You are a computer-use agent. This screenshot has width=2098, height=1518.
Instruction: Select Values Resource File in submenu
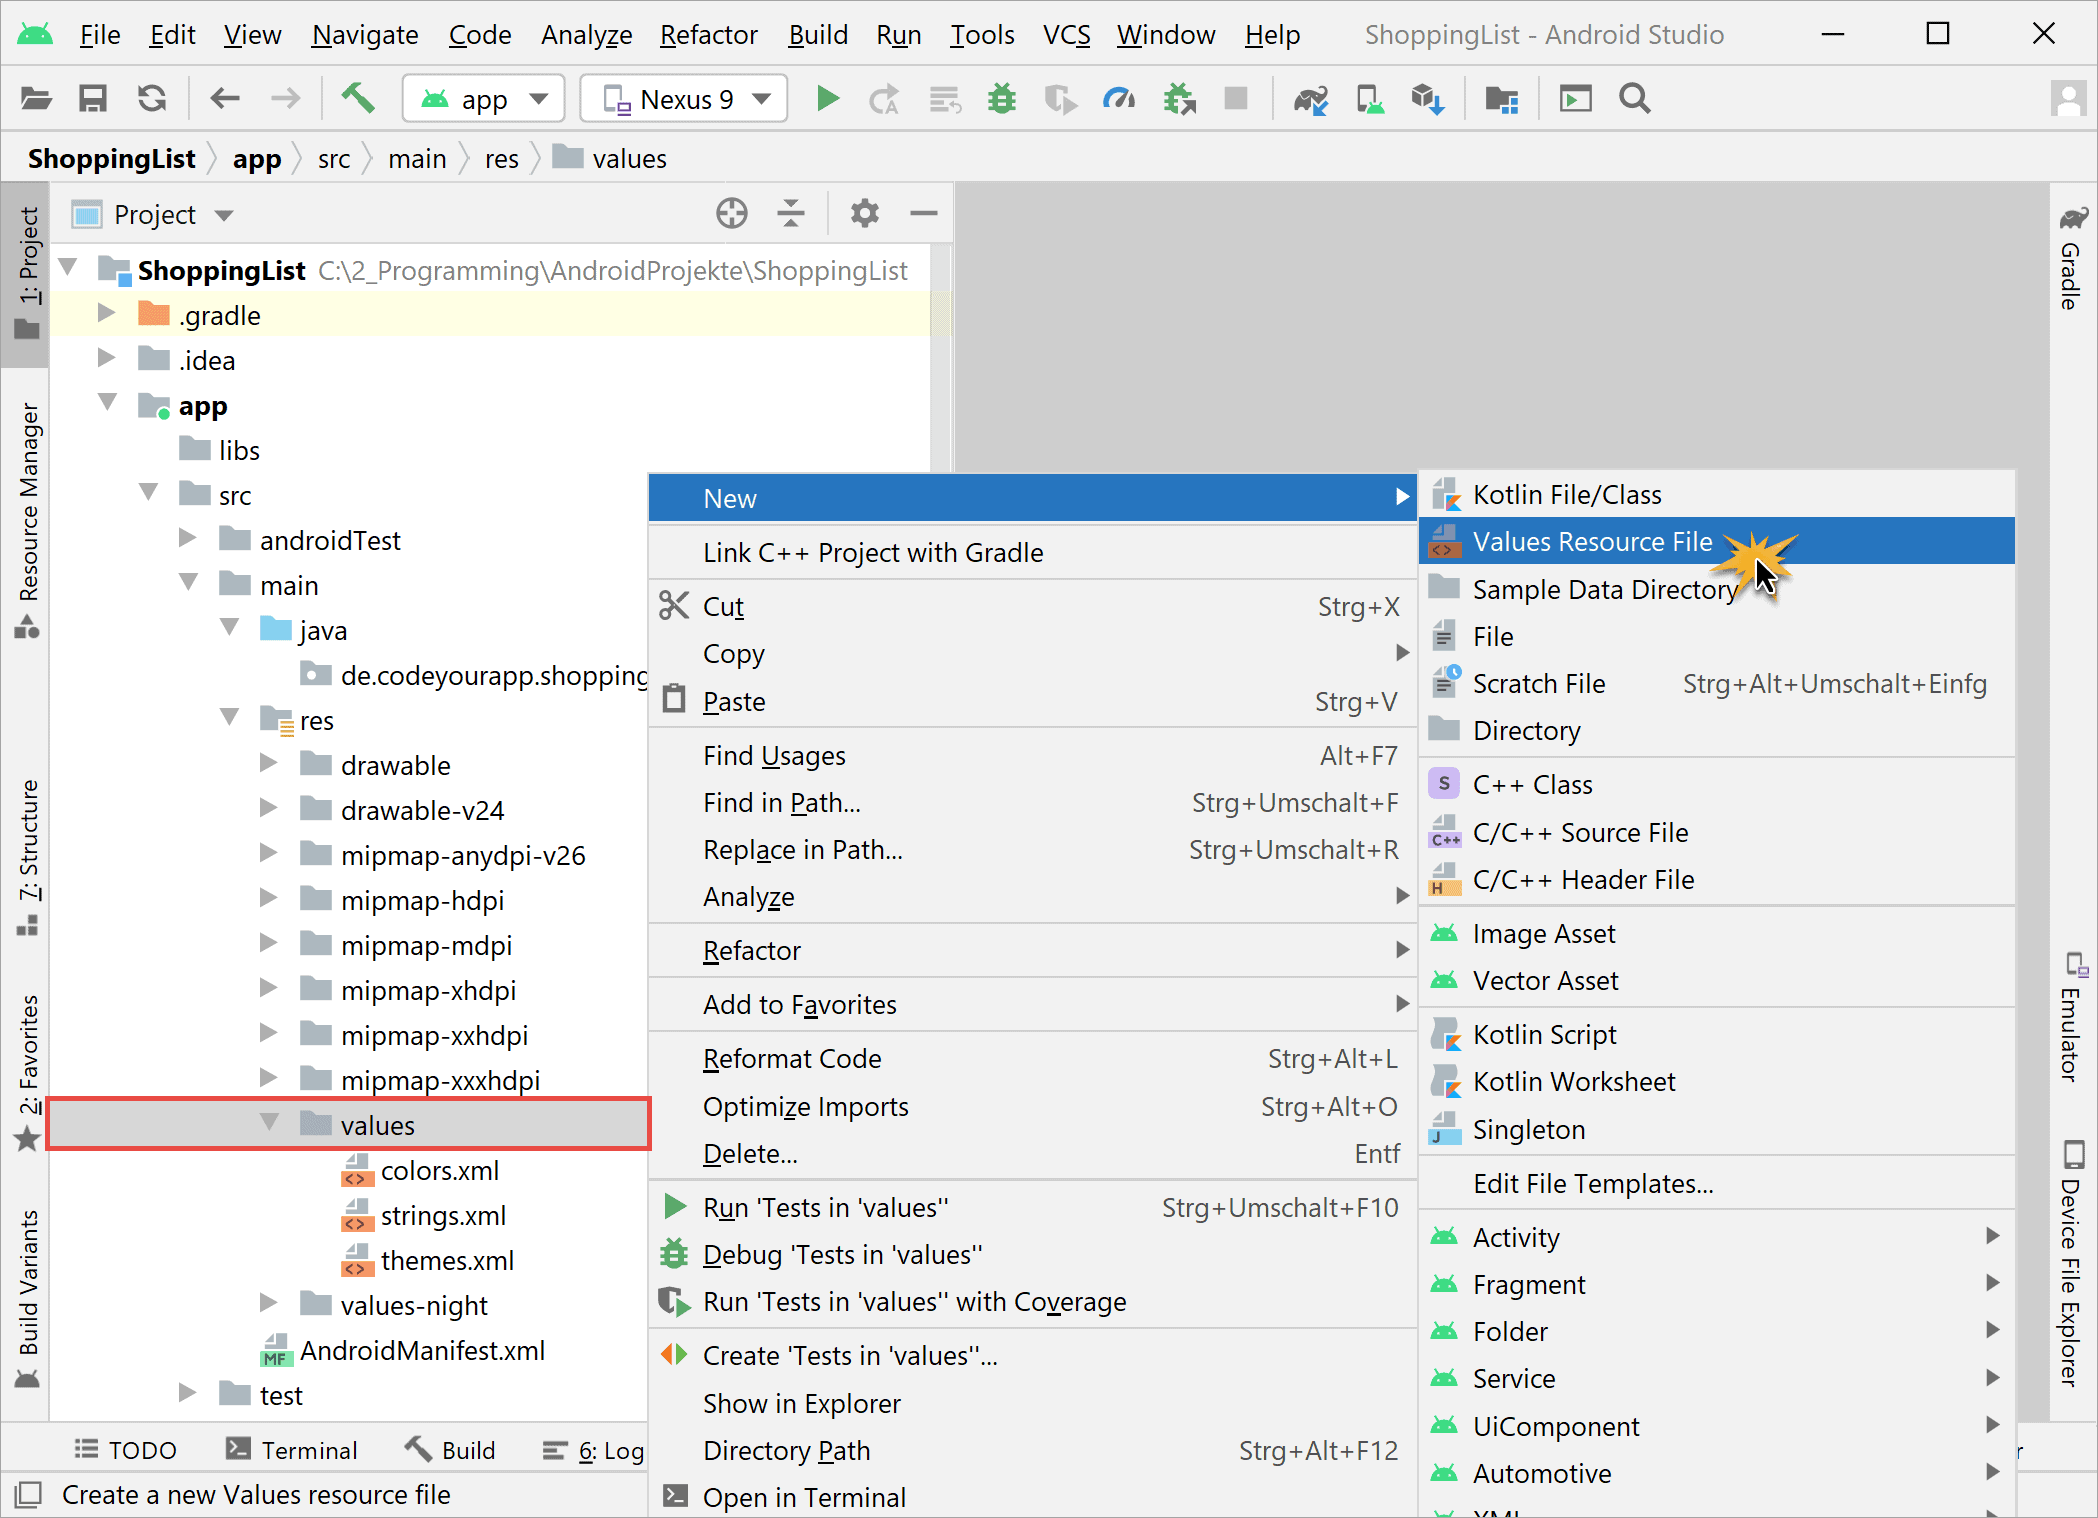click(1716, 541)
